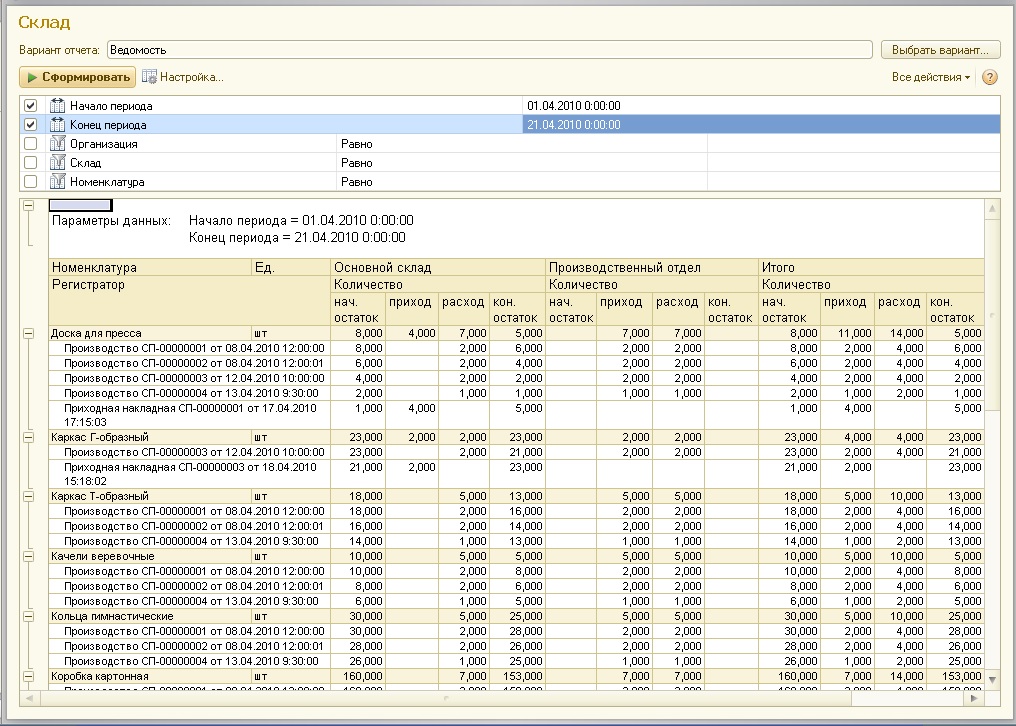Click the Номенклатура filter icon

click(x=57, y=182)
